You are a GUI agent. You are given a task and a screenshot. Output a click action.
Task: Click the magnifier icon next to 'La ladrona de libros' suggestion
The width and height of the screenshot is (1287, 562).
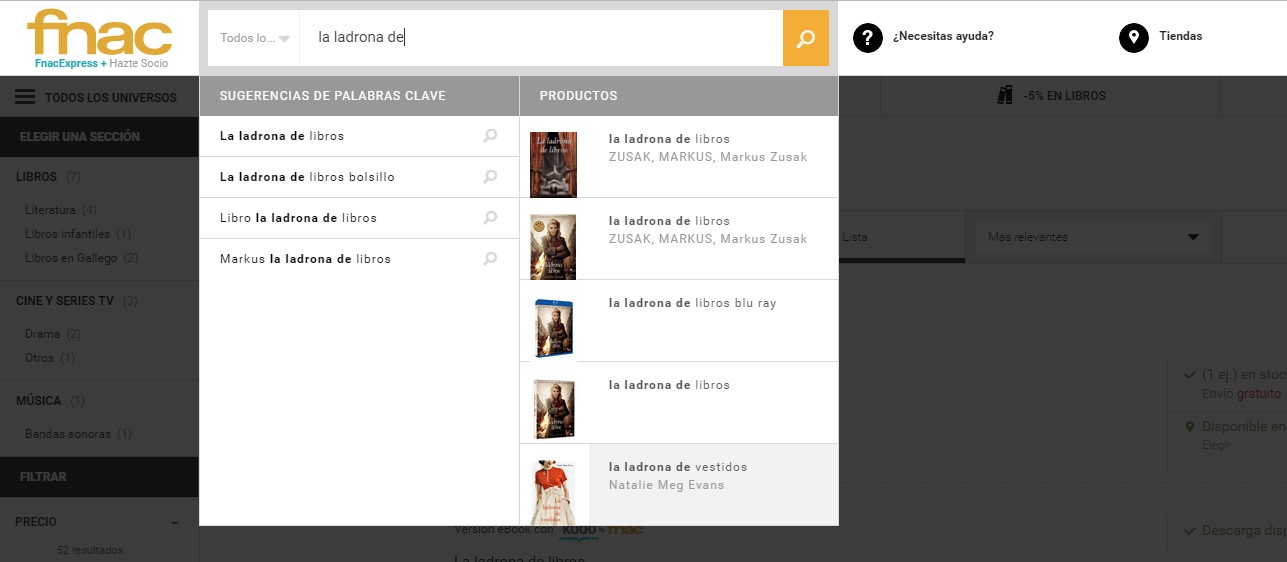pos(490,136)
